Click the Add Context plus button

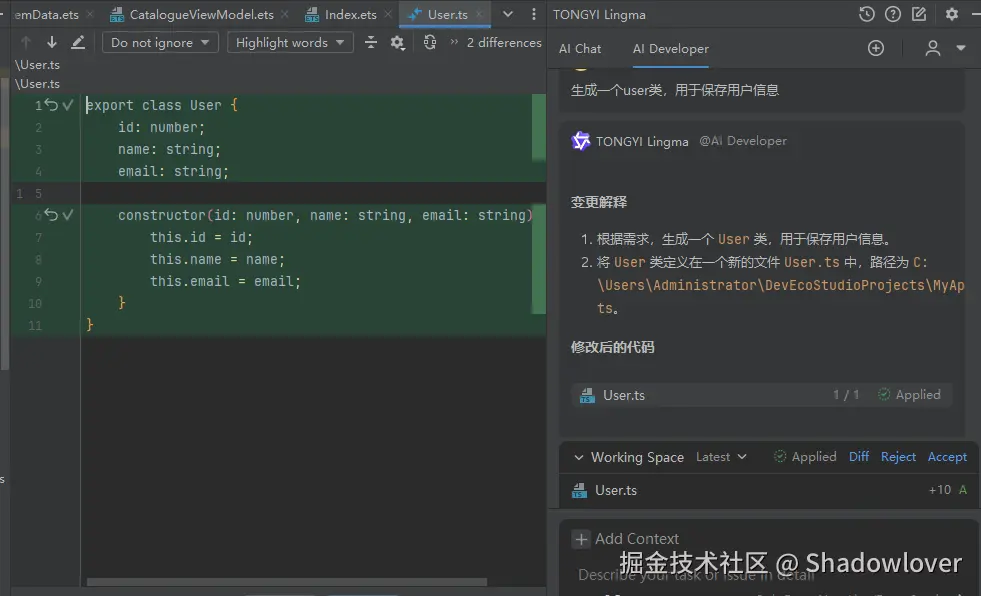click(x=581, y=538)
